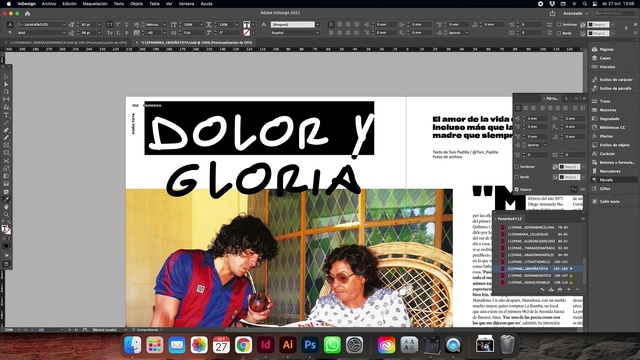Viewport: 640px width, 360px height.
Task: Toggle Sombrear checkbox in control bar
Action: (559, 24)
